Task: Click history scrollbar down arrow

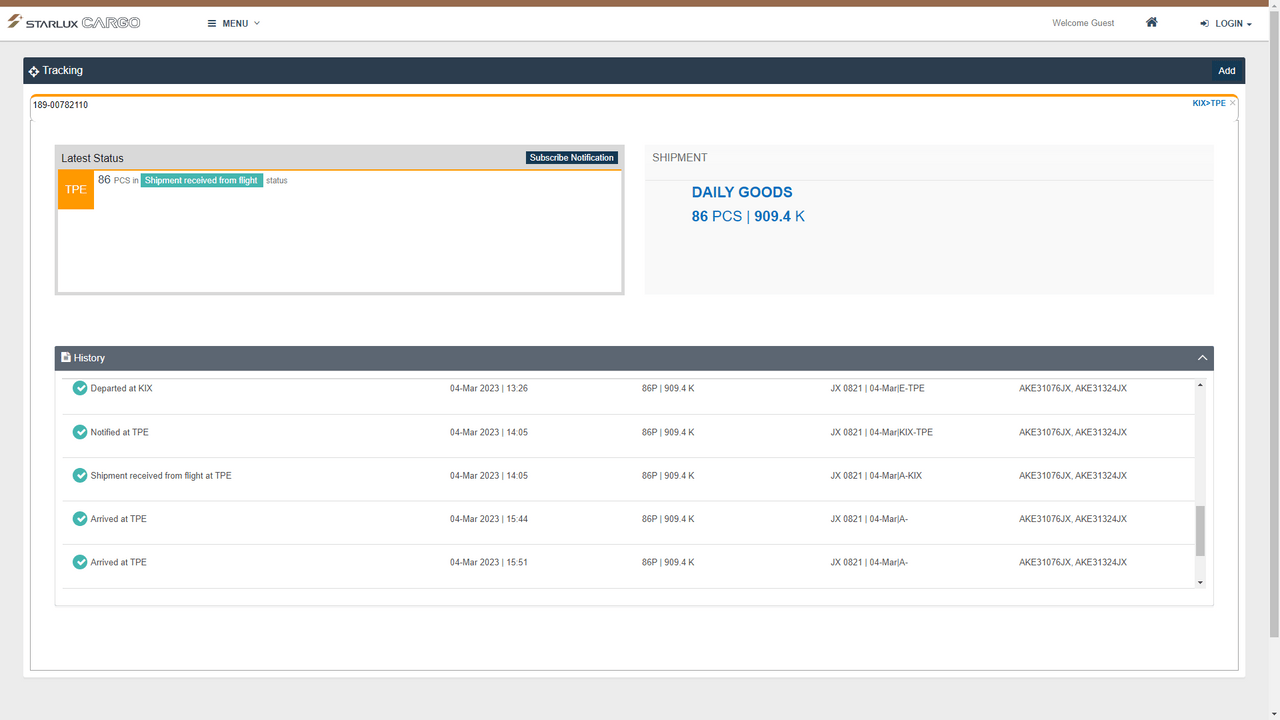Action: (1200, 583)
